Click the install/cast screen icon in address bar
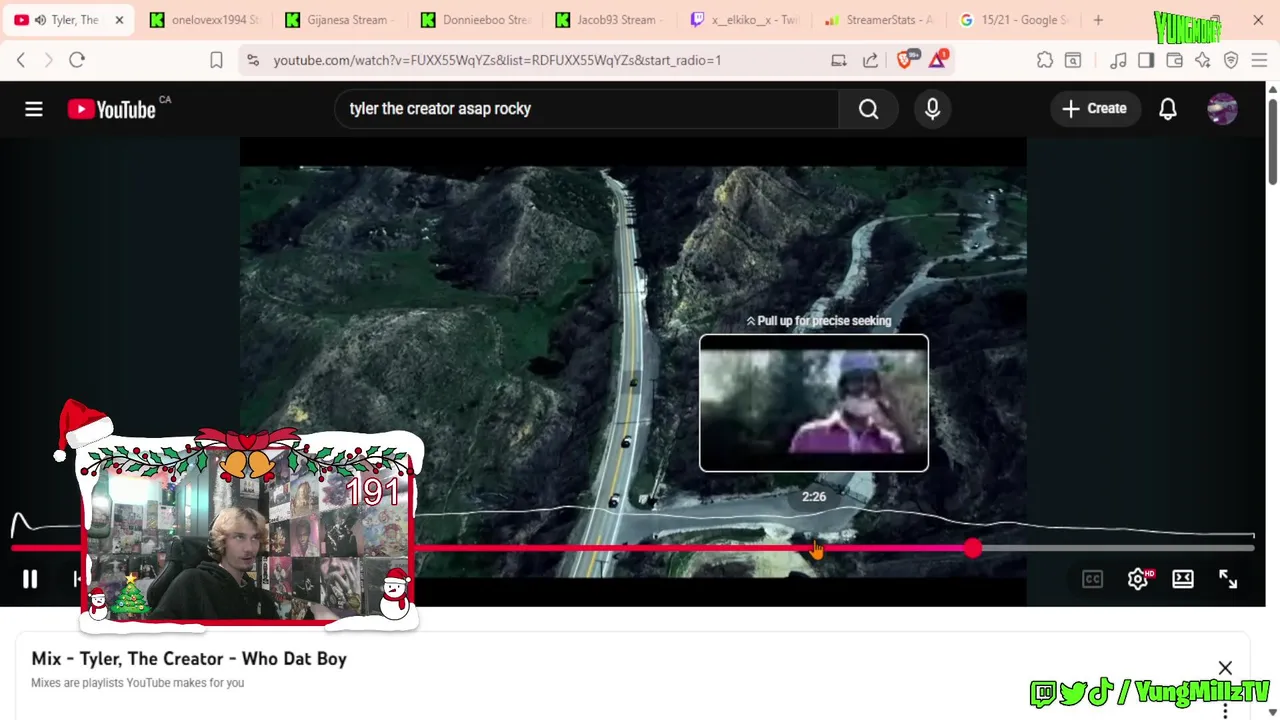This screenshot has width=1280, height=720. click(839, 60)
